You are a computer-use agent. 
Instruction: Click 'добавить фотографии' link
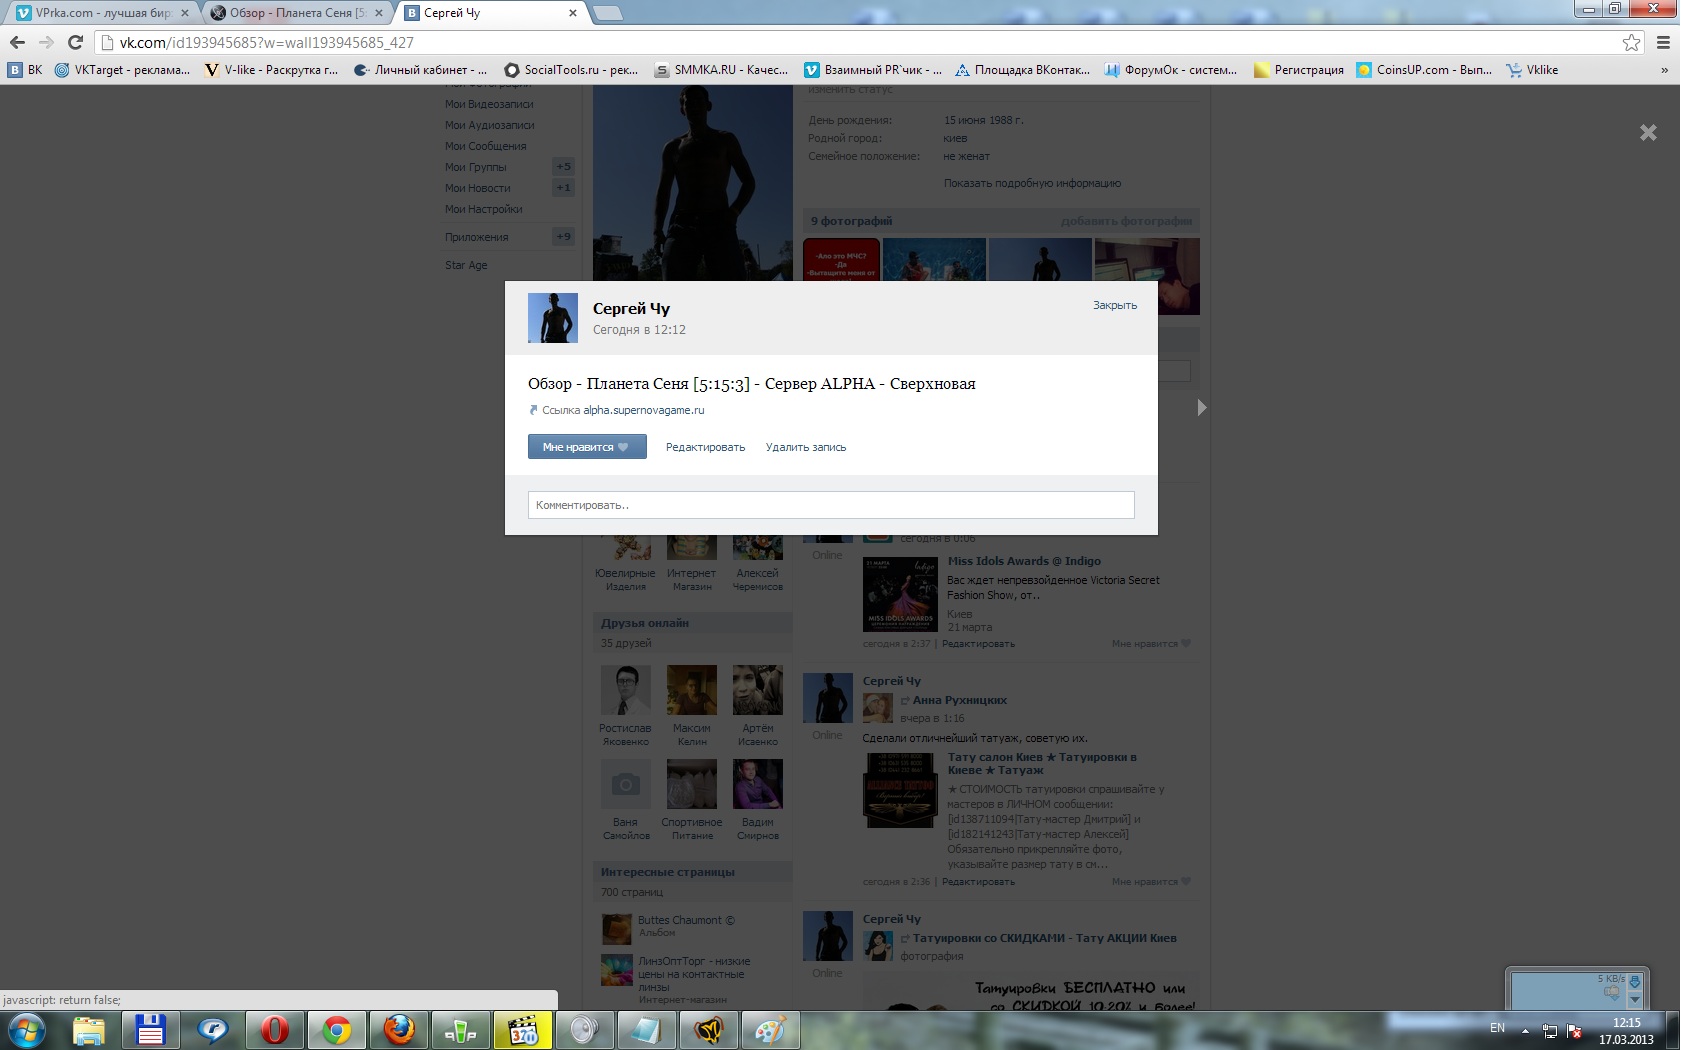click(1126, 221)
